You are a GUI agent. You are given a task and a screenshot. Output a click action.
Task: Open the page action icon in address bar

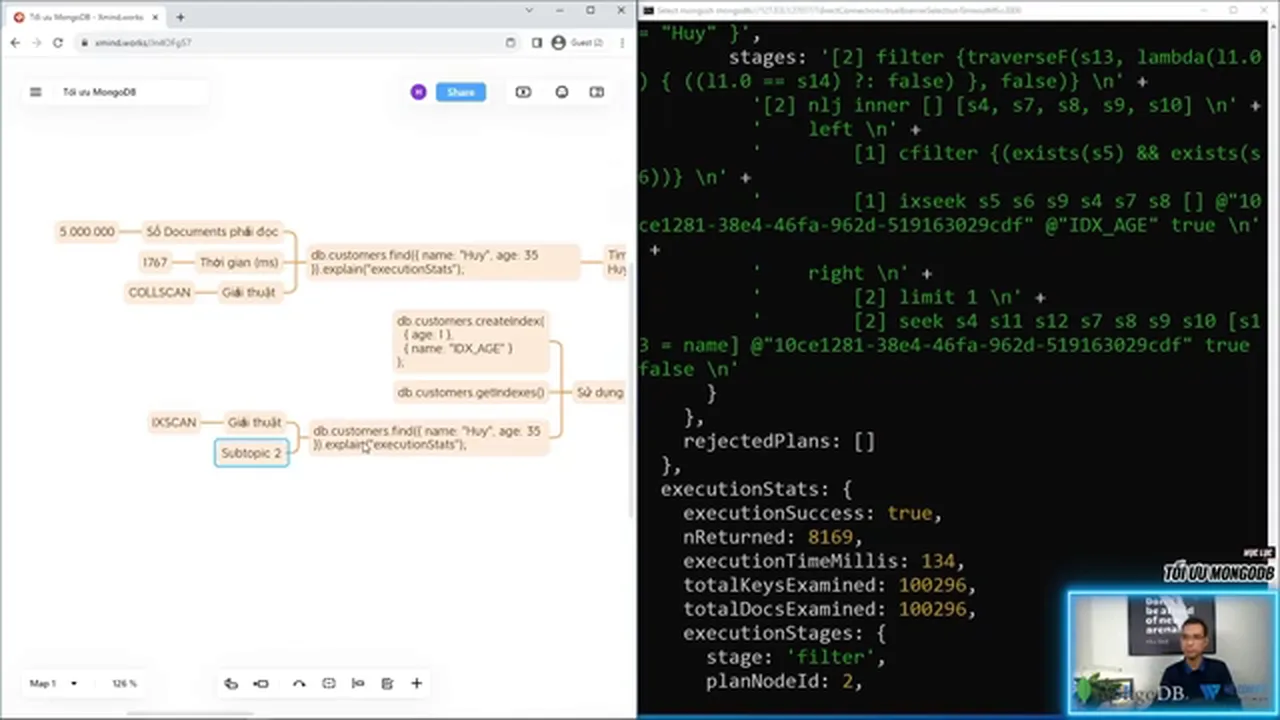(x=510, y=43)
